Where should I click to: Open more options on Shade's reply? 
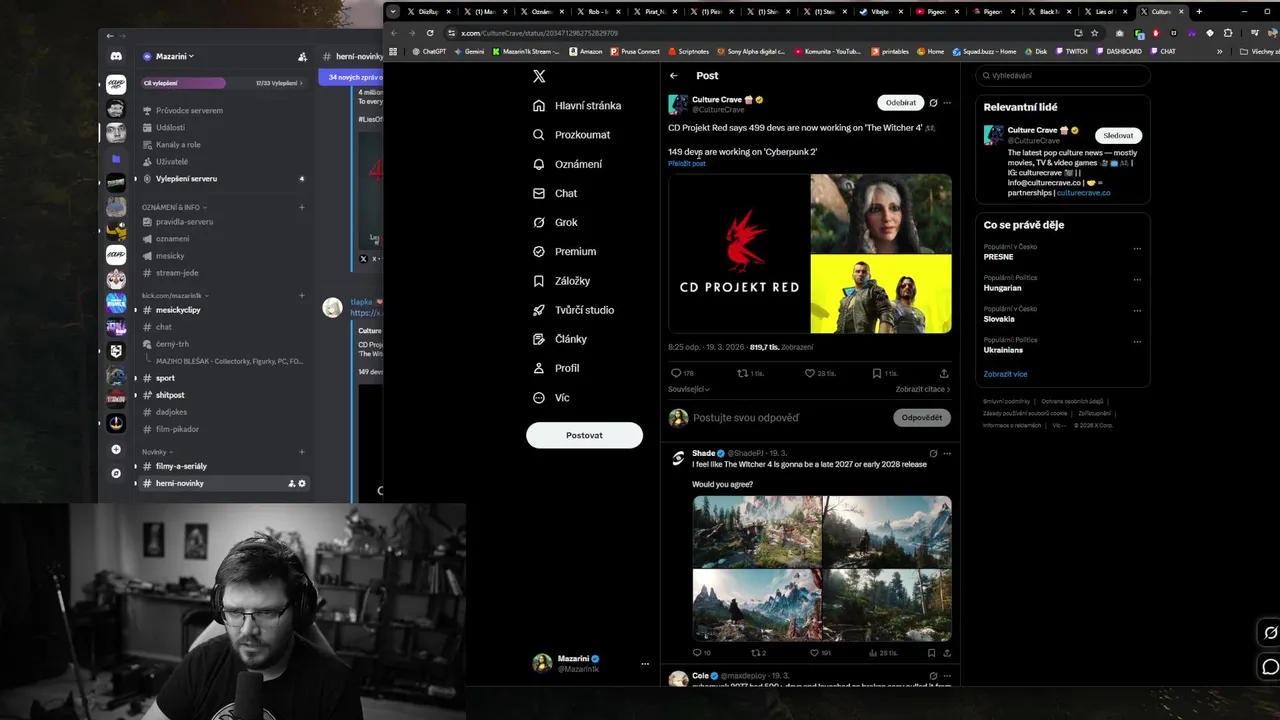tap(947, 453)
